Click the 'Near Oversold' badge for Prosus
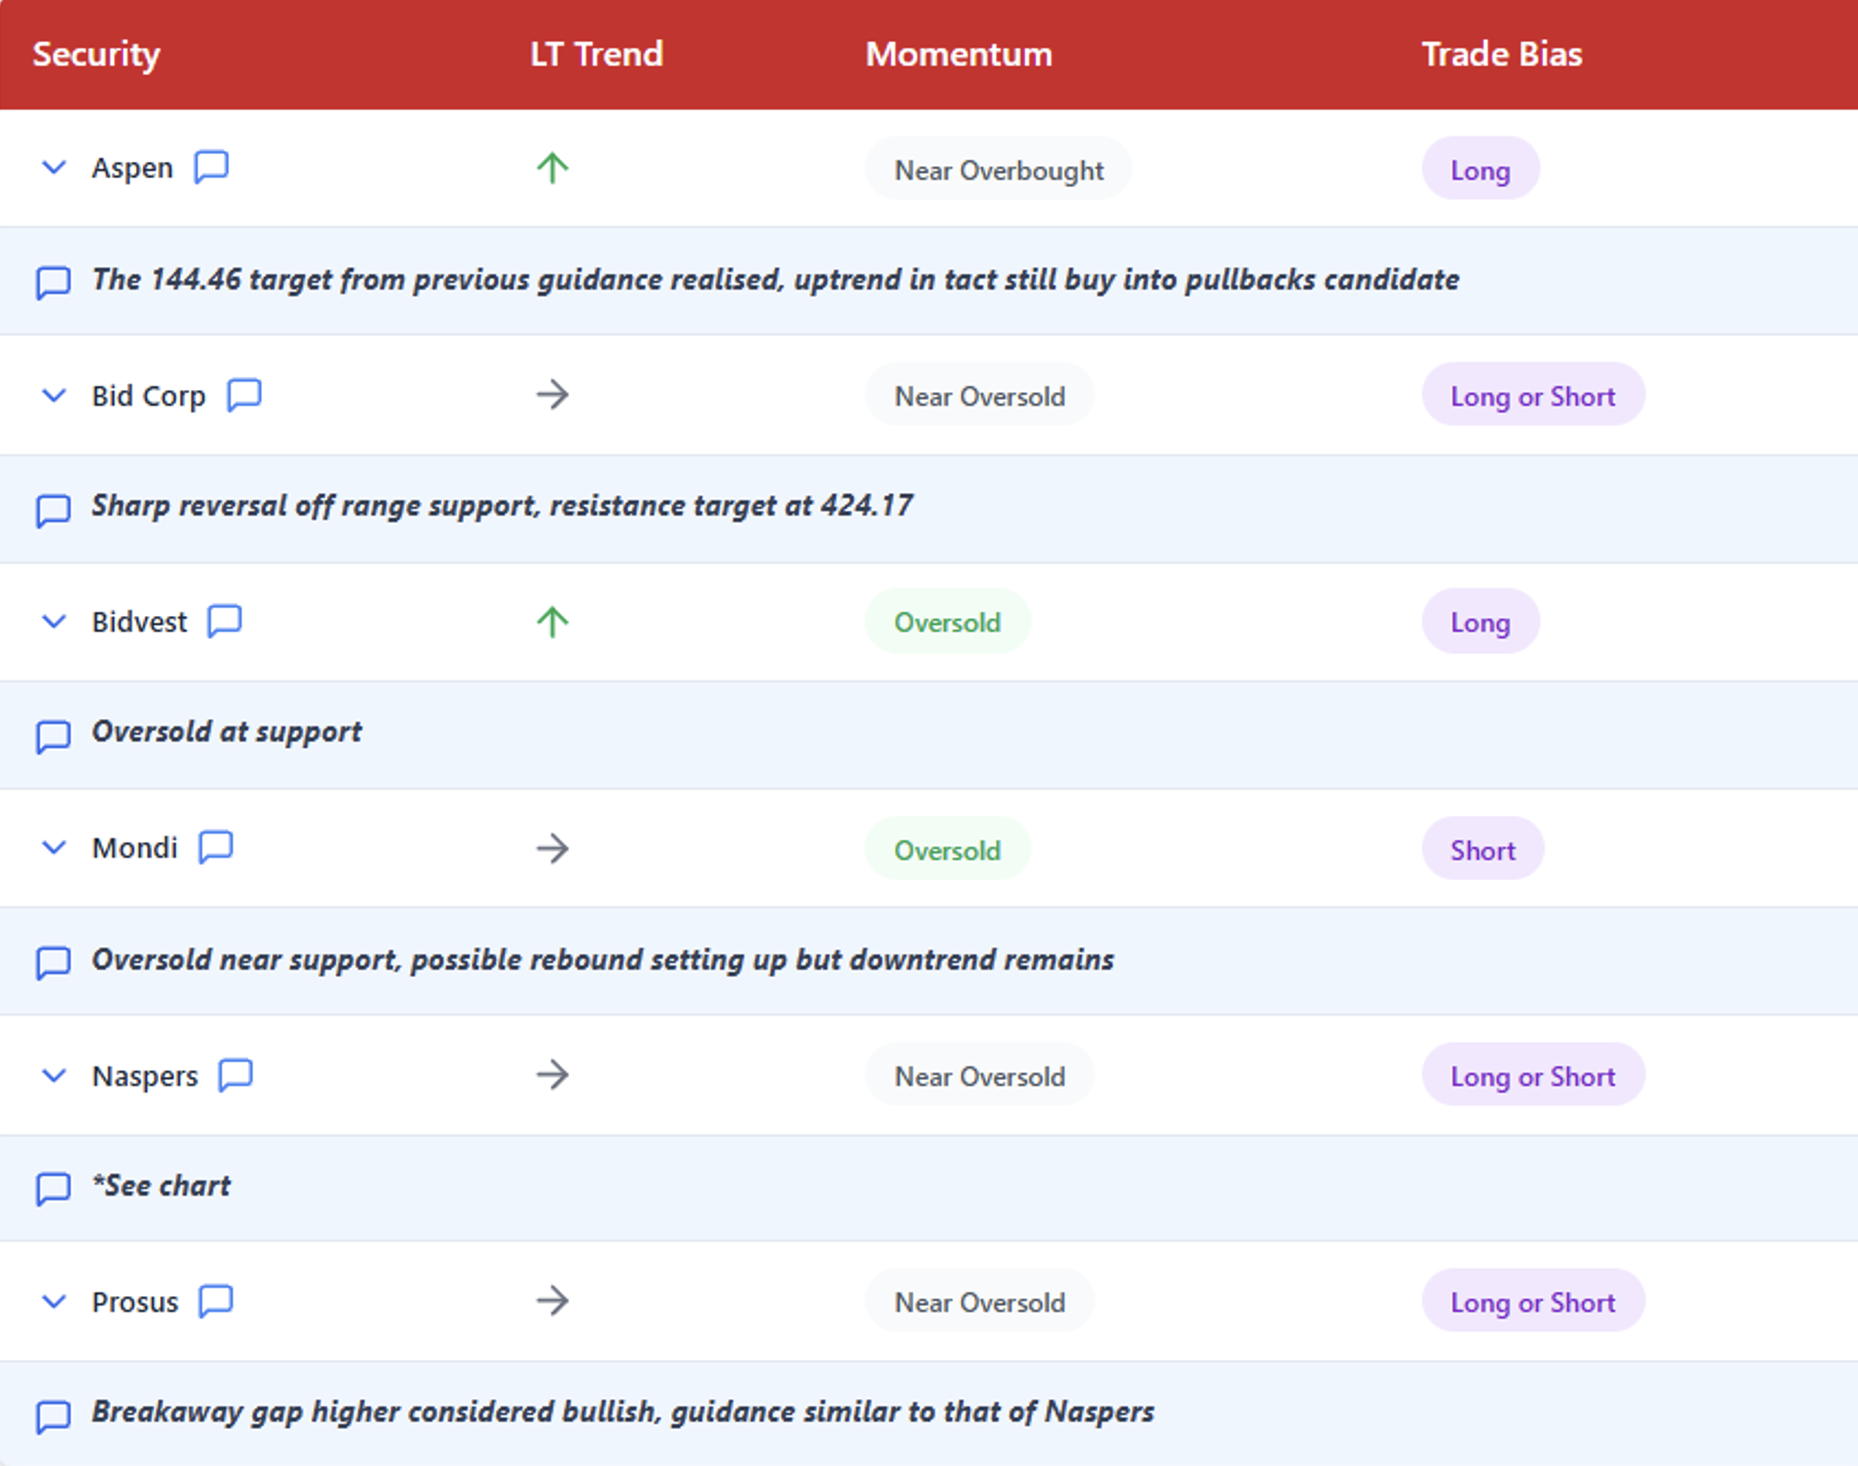The width and height of the screenshot is (1858, 1466). tap(979, 1301)
